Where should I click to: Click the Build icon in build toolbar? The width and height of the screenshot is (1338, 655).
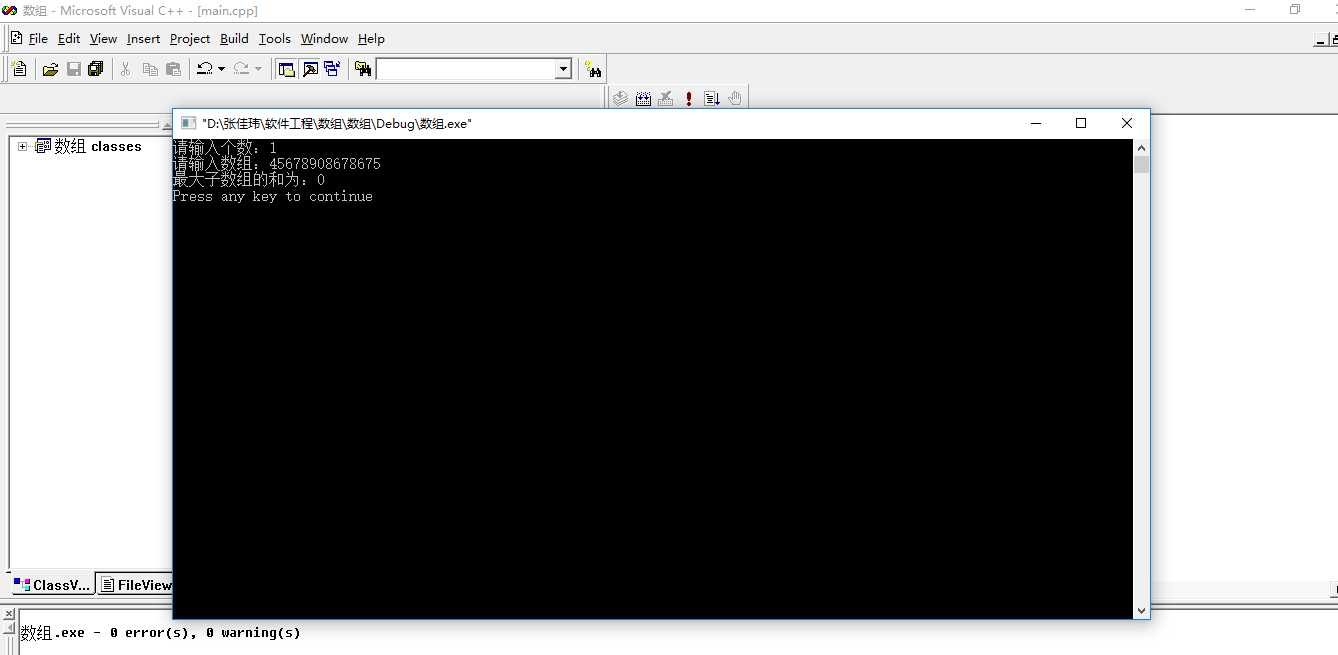(643, 98)
